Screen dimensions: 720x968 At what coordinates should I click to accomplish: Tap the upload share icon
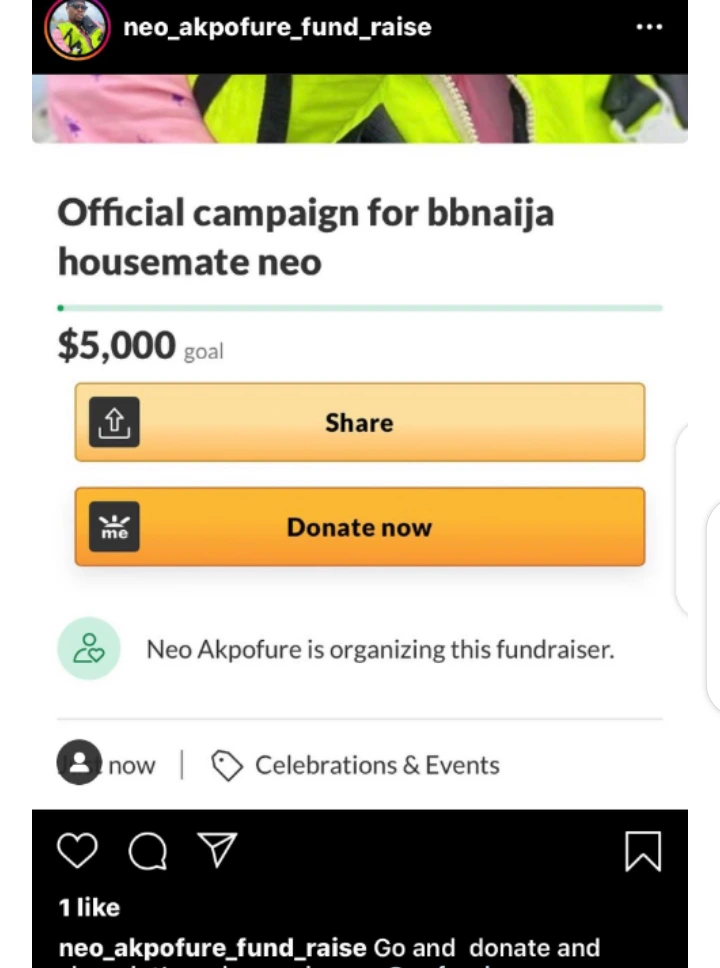114,422
